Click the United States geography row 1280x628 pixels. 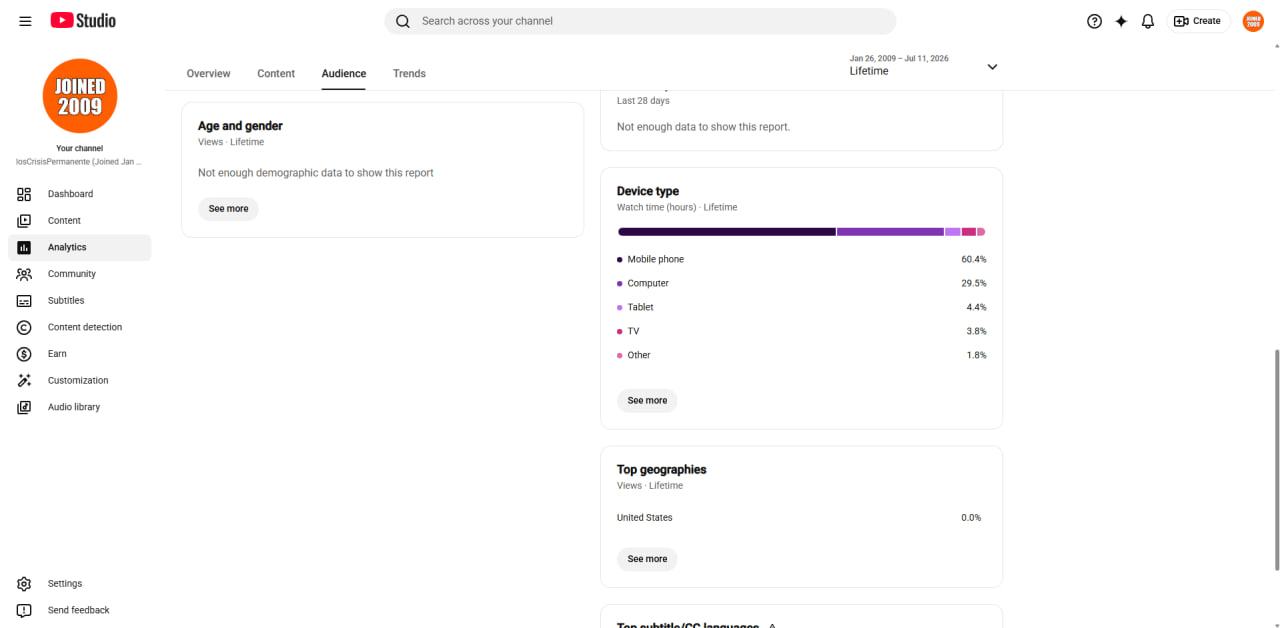click(x=800, y=518)
